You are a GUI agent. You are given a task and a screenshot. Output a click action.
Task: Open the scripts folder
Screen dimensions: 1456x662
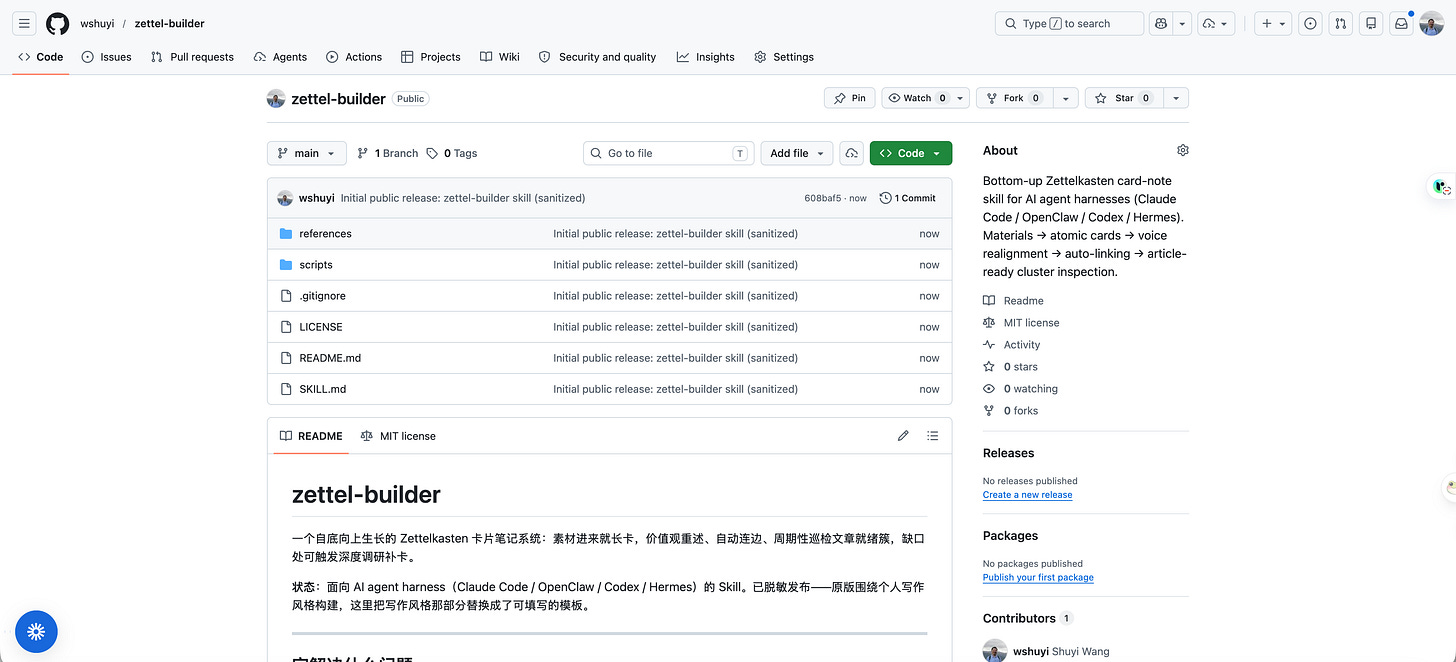click(x=316, y=265)
